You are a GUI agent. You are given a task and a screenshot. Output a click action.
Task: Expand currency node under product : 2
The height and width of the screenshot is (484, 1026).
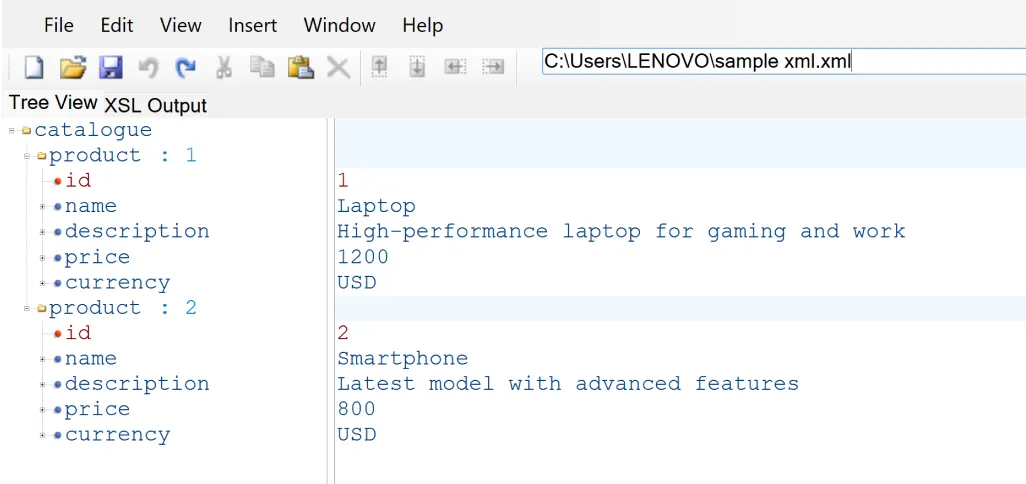click(x=43, y=436)
